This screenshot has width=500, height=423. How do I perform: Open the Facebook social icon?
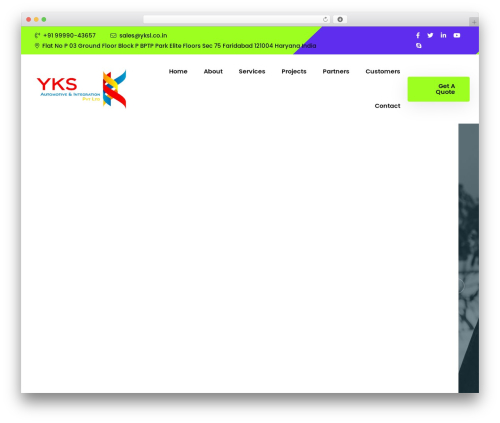[x=418, y=35]
